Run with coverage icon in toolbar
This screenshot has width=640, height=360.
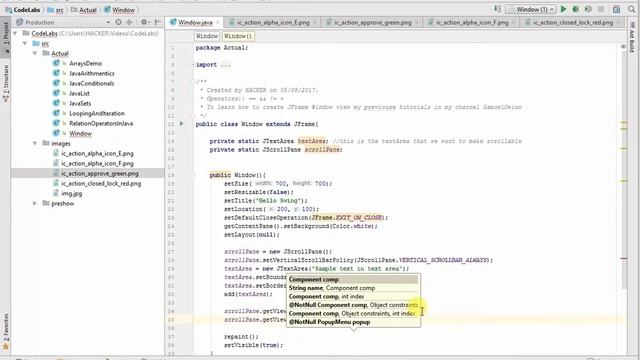[588, 9]
